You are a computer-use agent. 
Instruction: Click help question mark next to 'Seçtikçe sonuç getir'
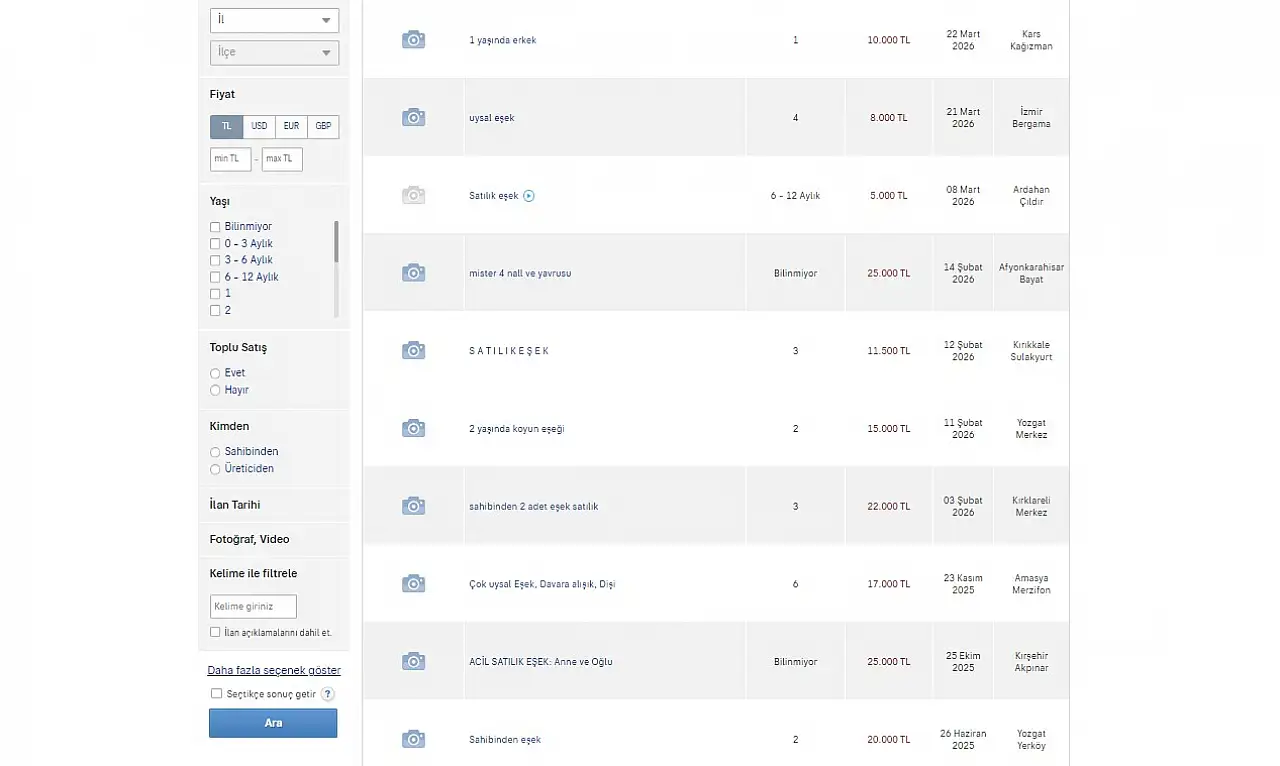coord(327,694)
